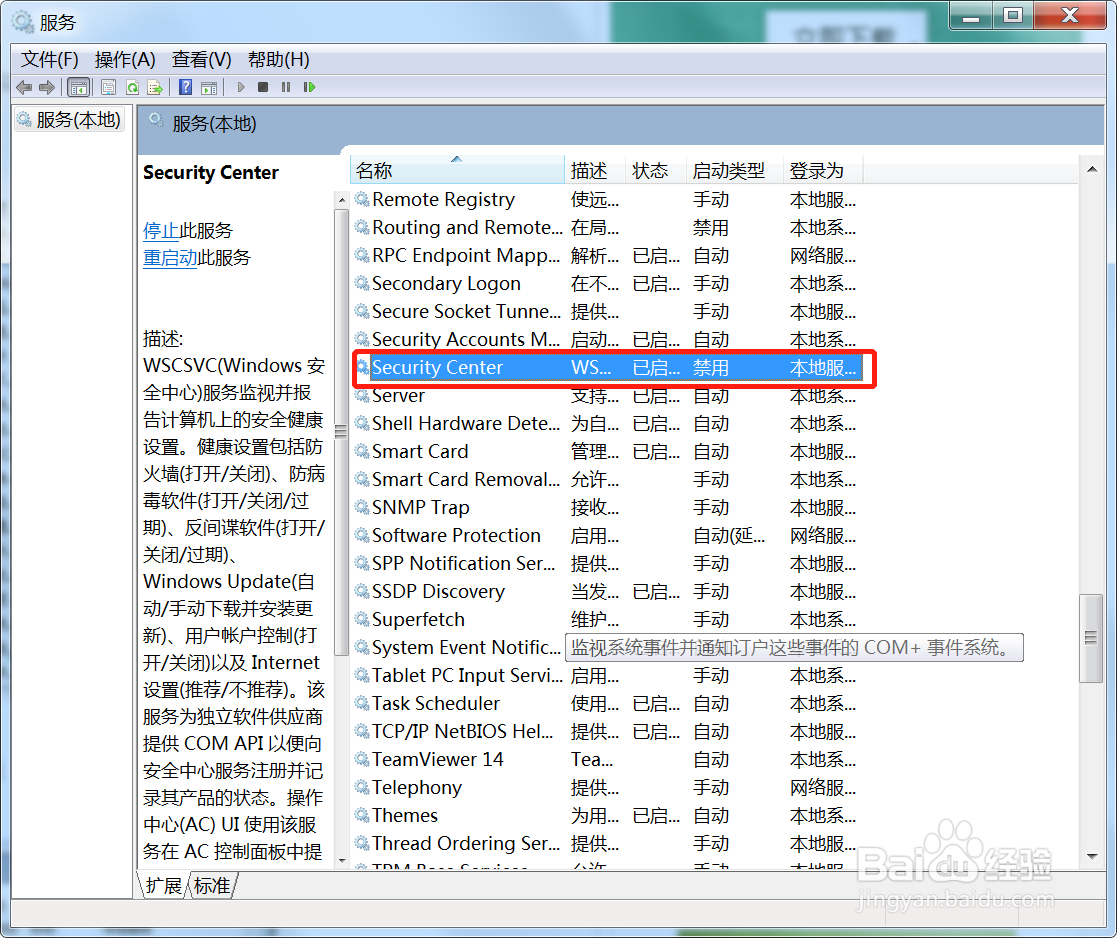This screenshot has height=938, width=1117.
Task: Toggle show/hide console tree button
Action: (x=78, y=88)
